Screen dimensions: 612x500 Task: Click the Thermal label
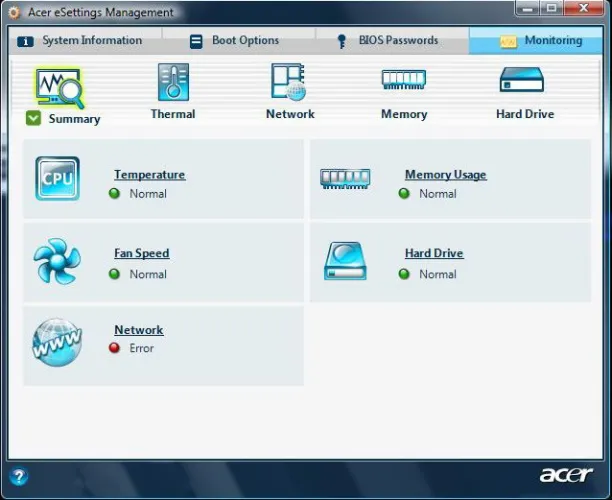pyautogui.click(x=173, y=114)
